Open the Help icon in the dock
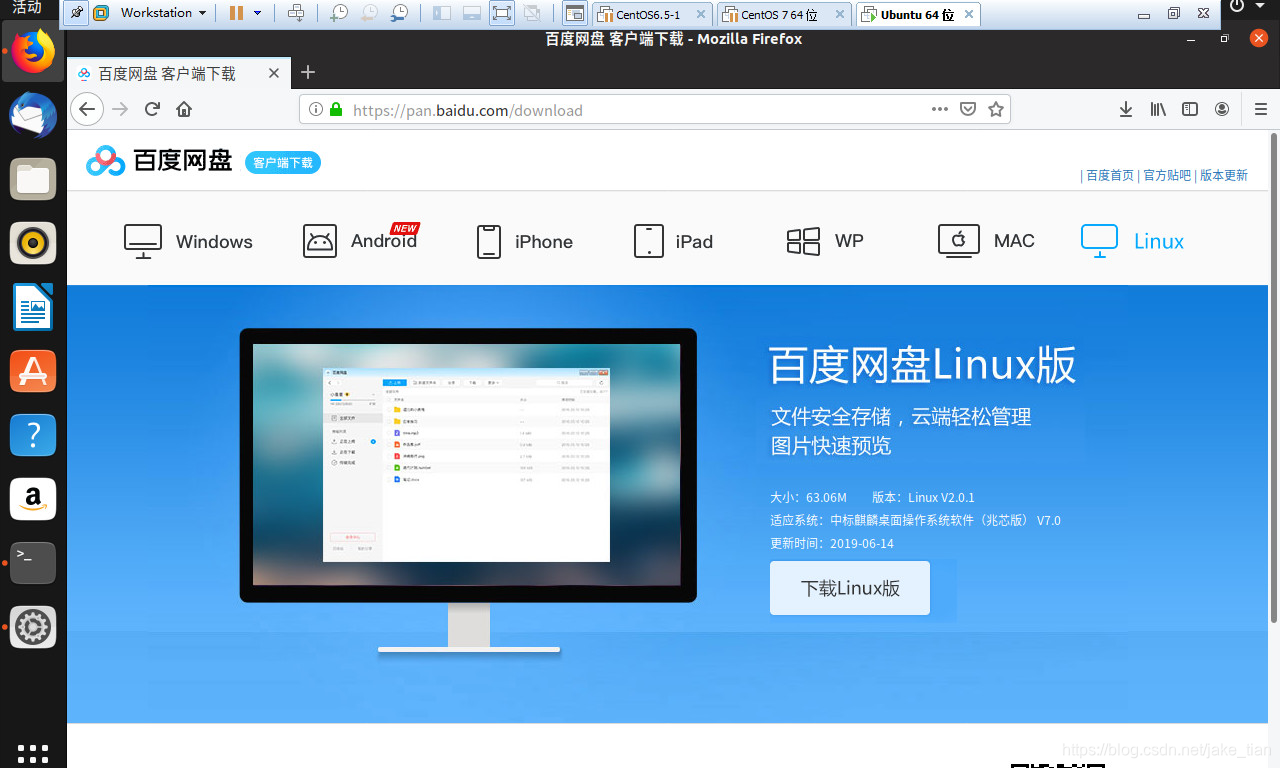The image size is (1280, 768). pyautogui.click(x=33, y=435)
